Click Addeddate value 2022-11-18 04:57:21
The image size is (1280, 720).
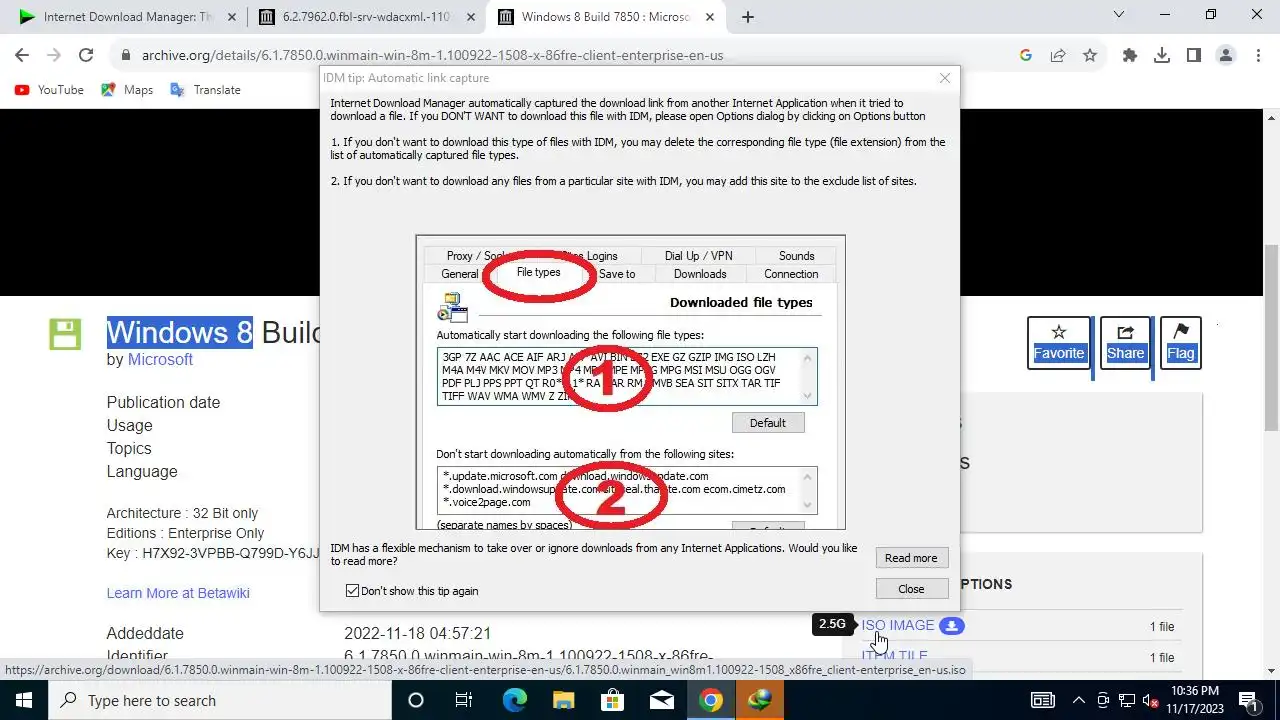pyautogui.click(x=418, y=634)
